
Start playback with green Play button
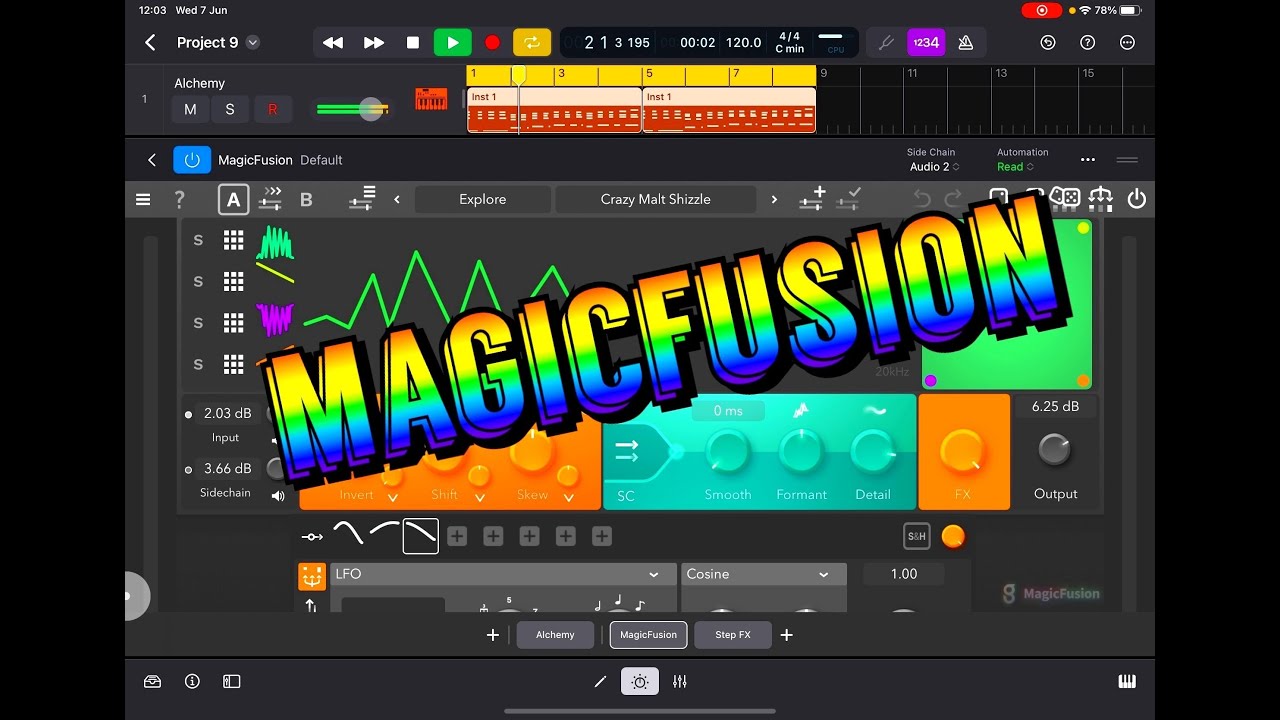[452, 42]
